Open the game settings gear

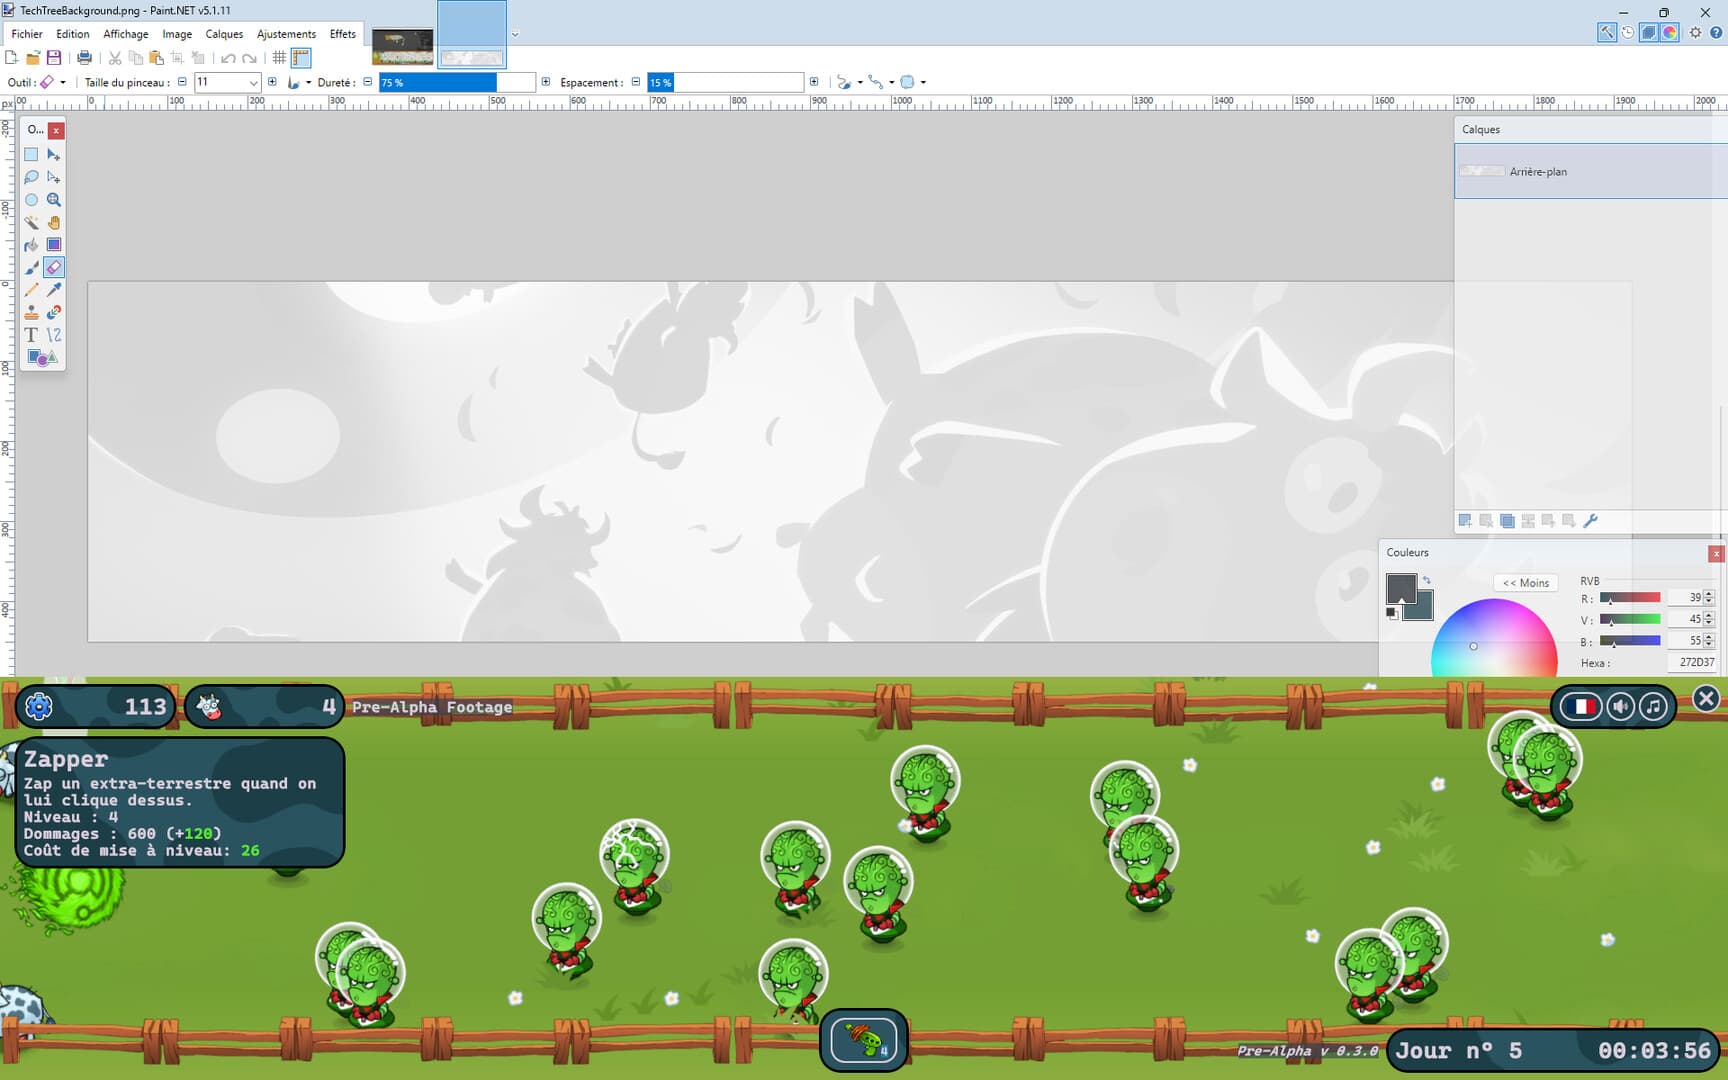[38, 706]
